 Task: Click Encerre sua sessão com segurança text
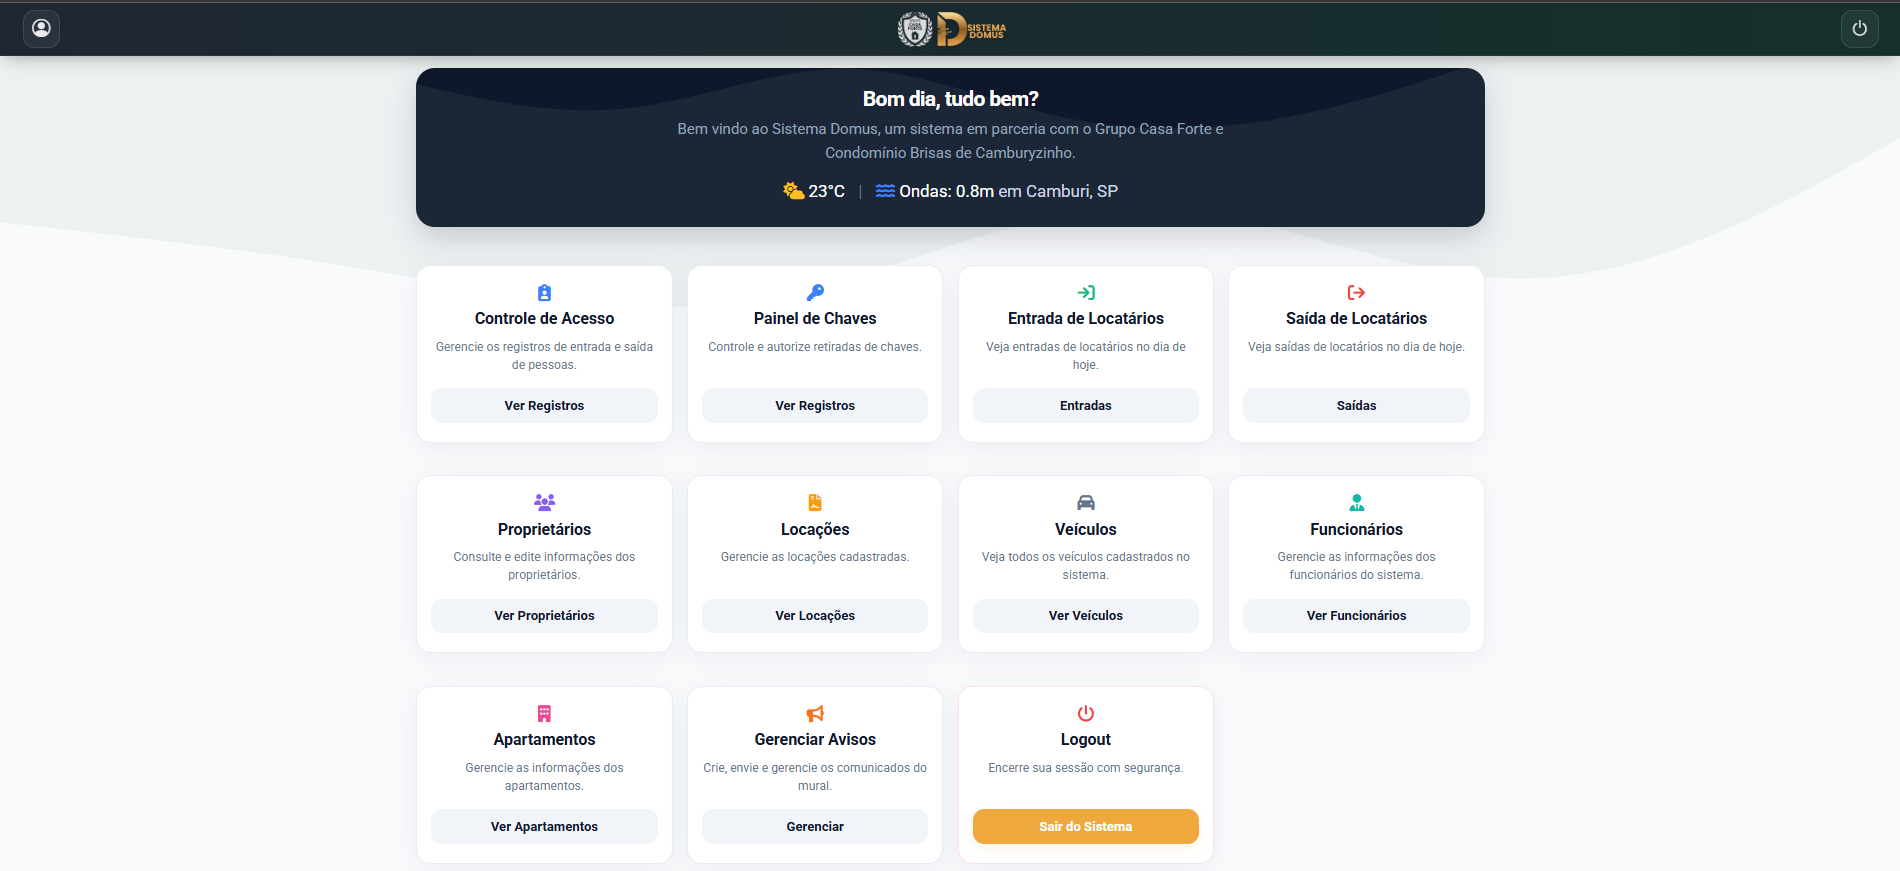tap(1086, 768)
